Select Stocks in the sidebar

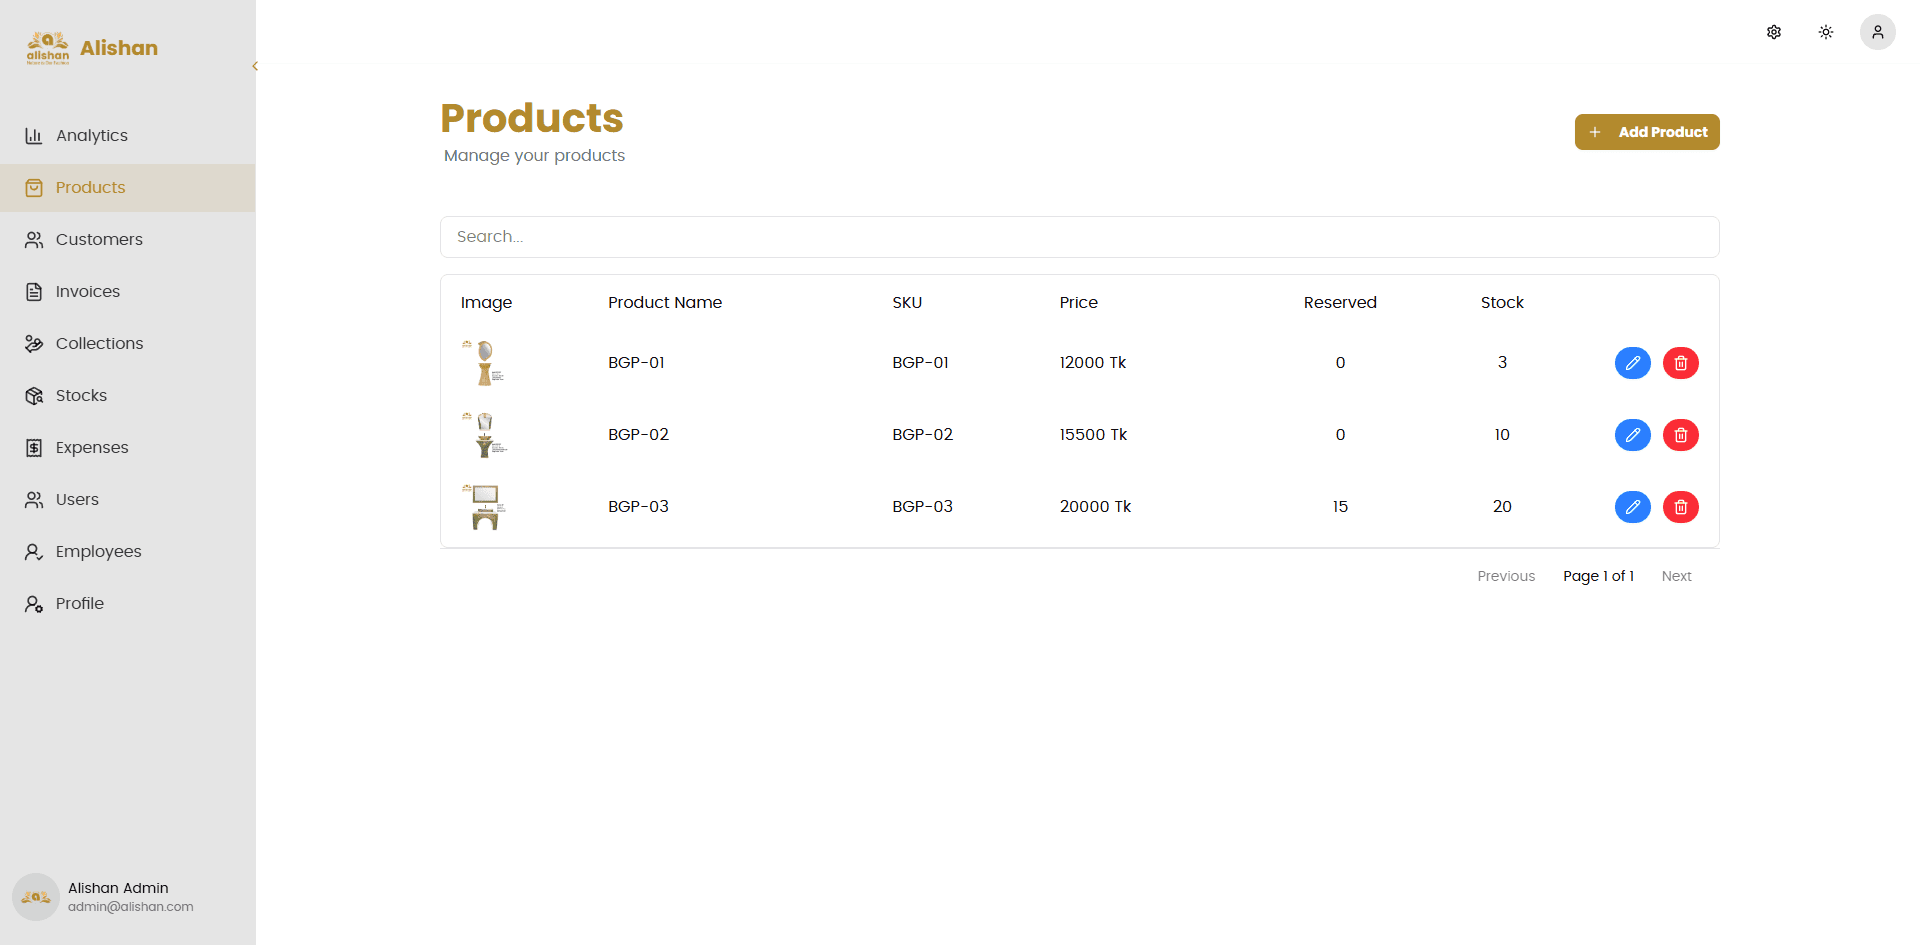[127, 396]
